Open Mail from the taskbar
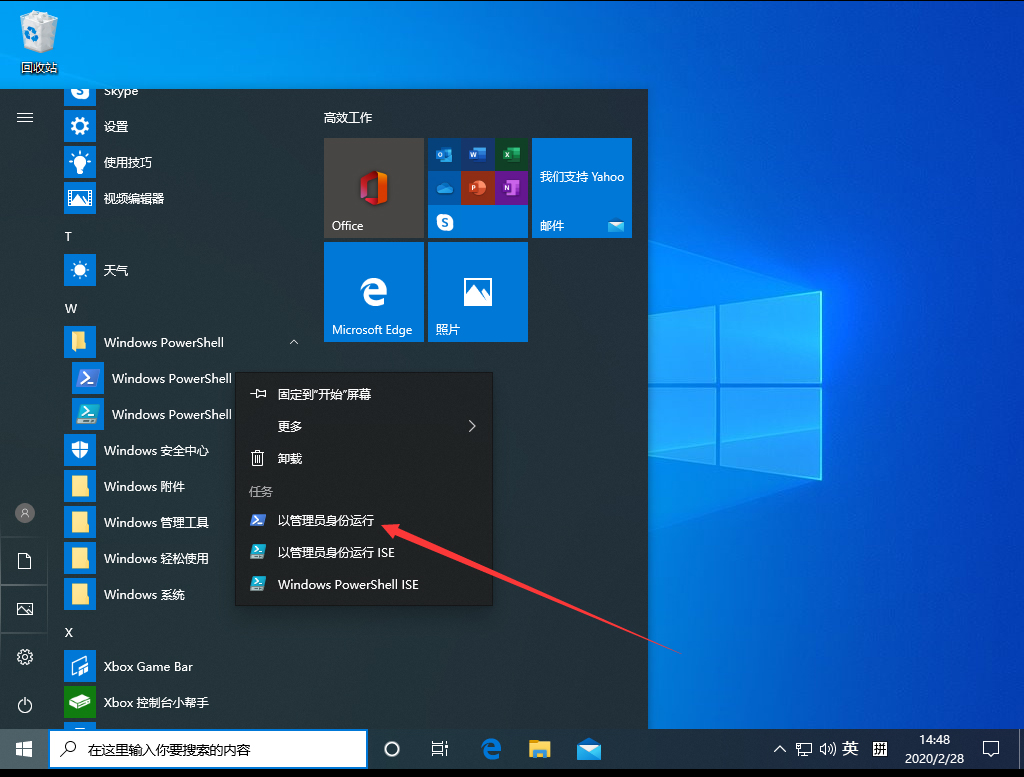1024x777 pixels. (589, 748)
